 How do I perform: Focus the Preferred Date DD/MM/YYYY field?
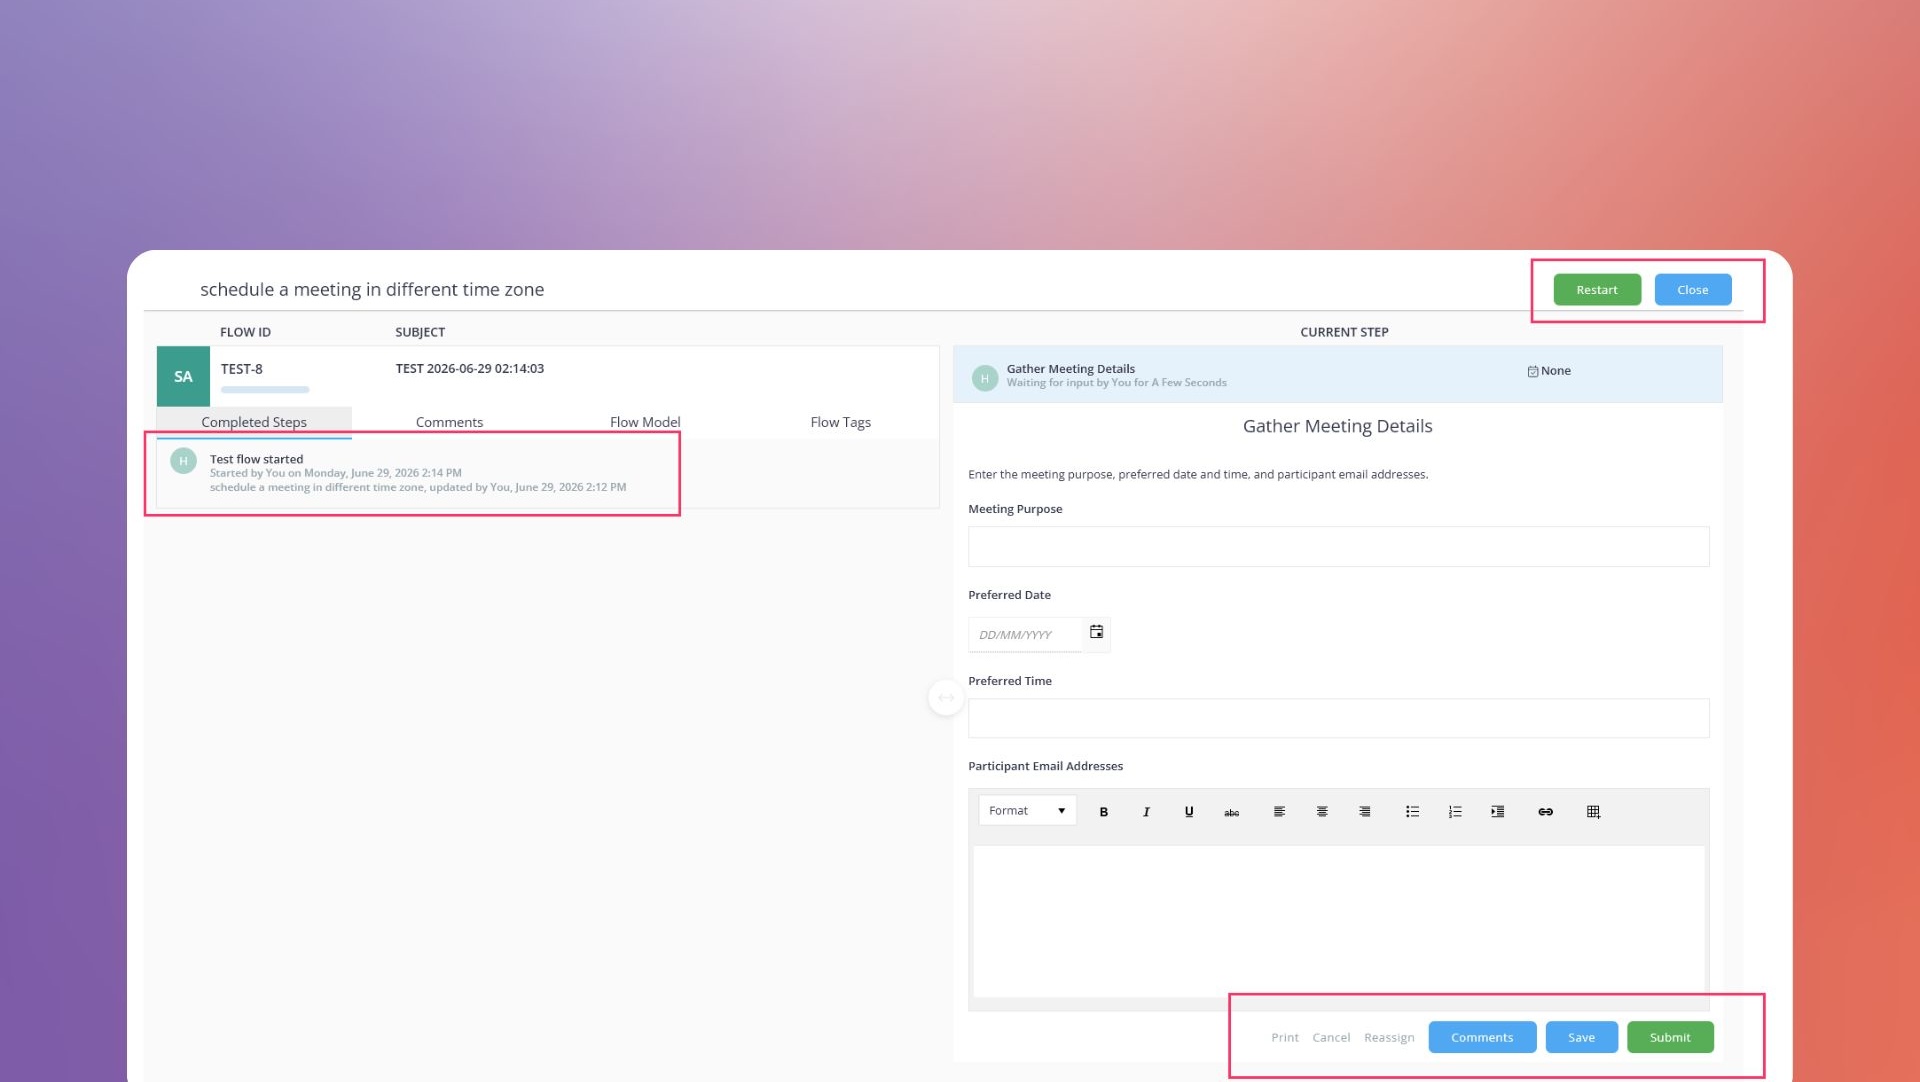(1025, 635)
